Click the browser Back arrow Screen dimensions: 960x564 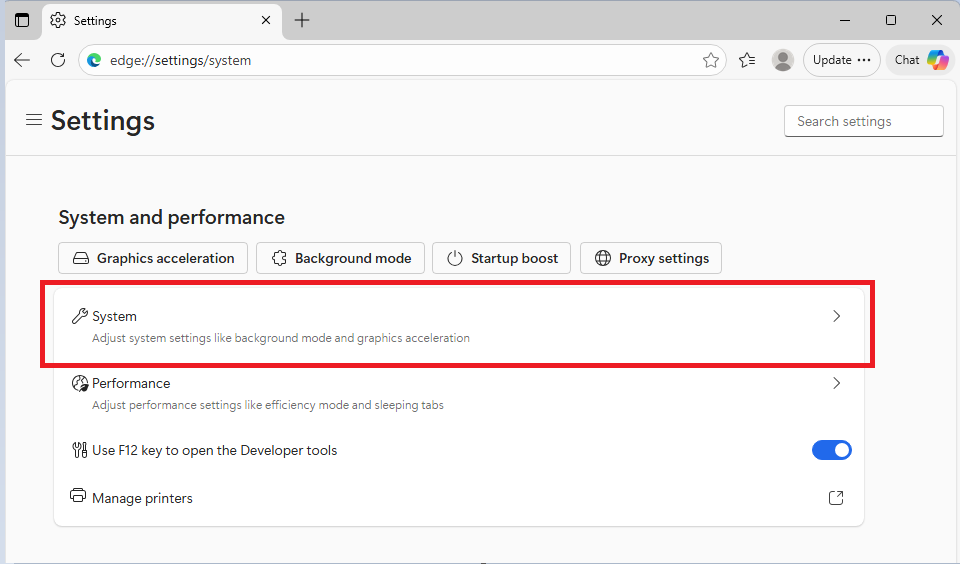(x=22, y=60)
